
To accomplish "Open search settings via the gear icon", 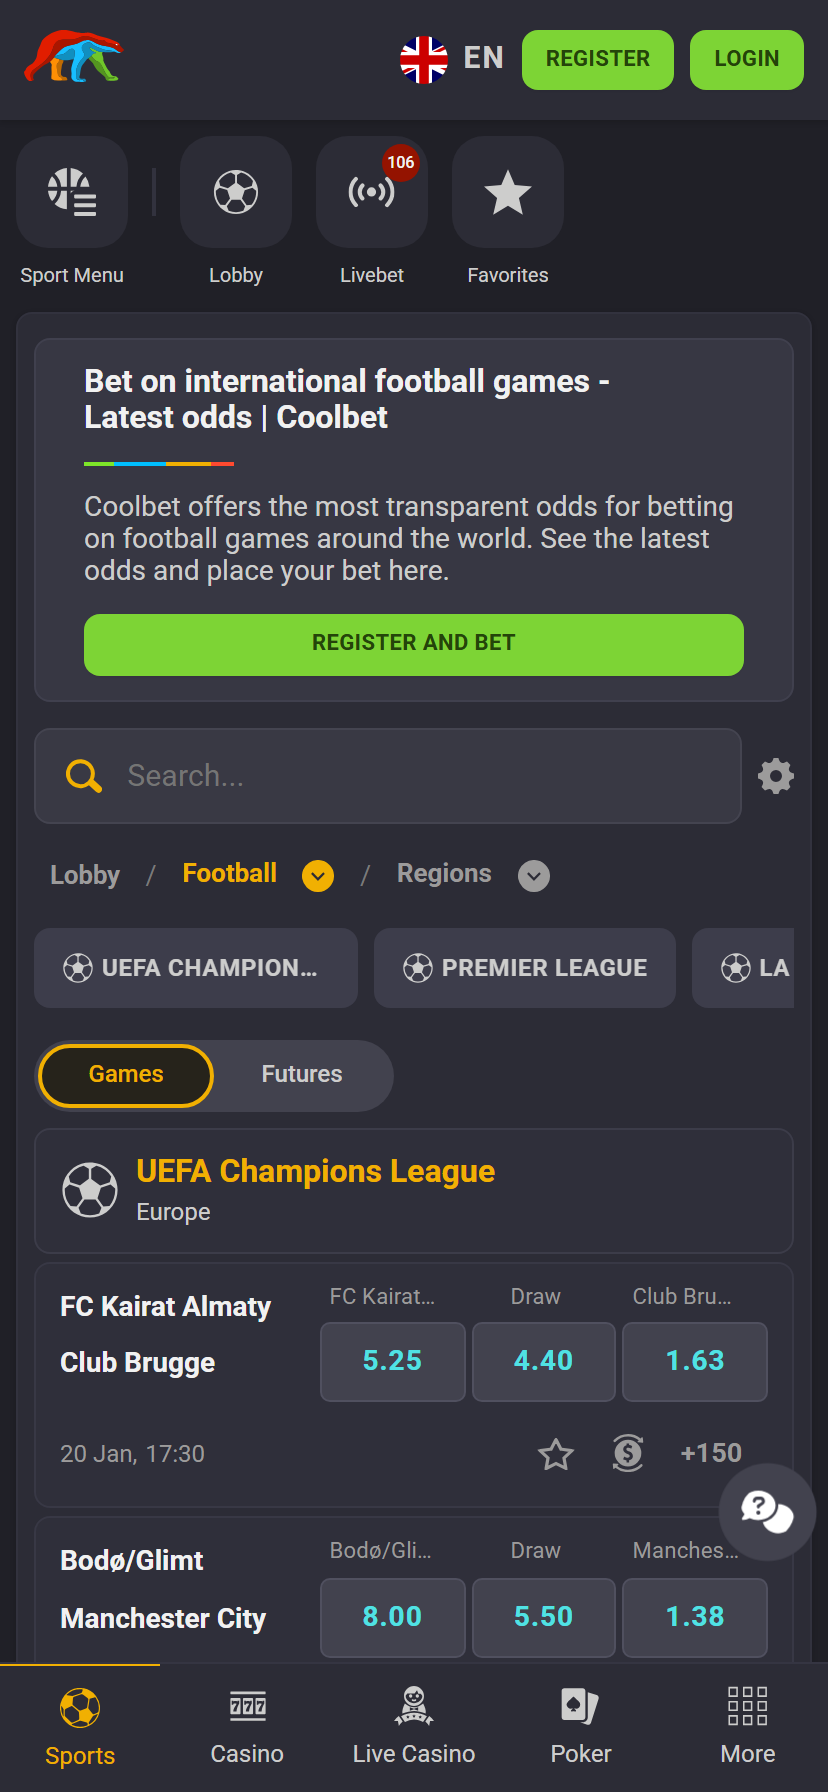I will click(775, 776).
